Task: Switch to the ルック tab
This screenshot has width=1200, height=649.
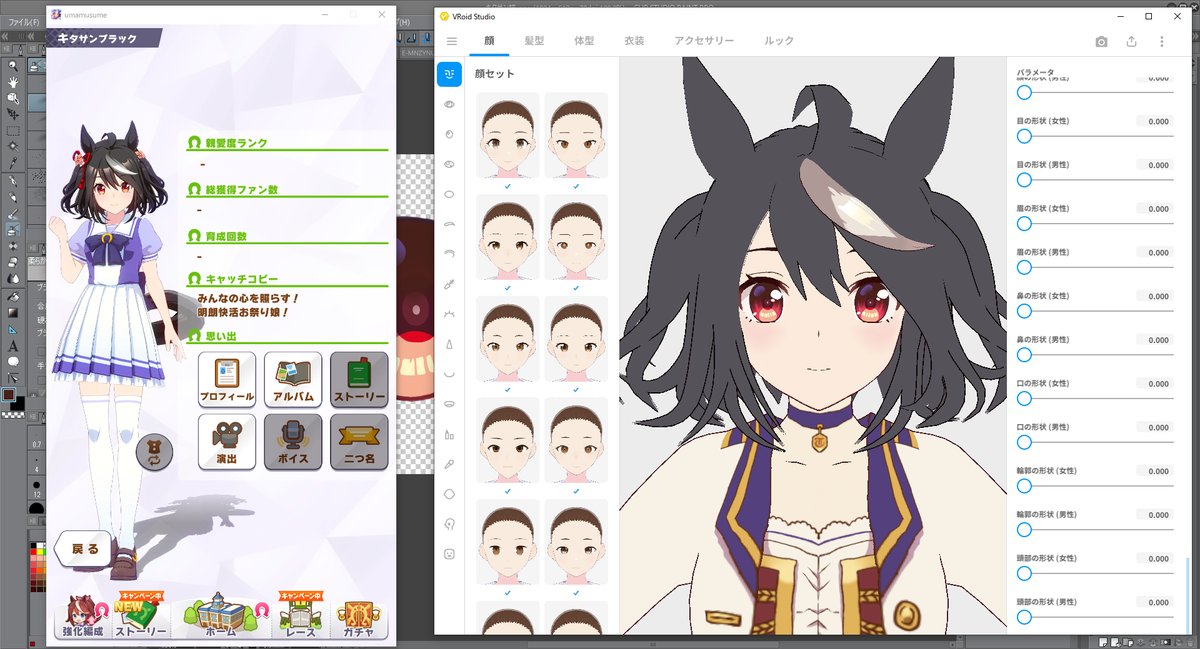Action: [x=779, y=41]
